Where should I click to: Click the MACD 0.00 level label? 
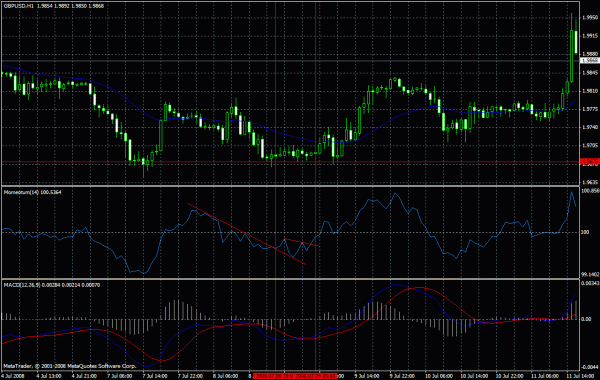587,319
